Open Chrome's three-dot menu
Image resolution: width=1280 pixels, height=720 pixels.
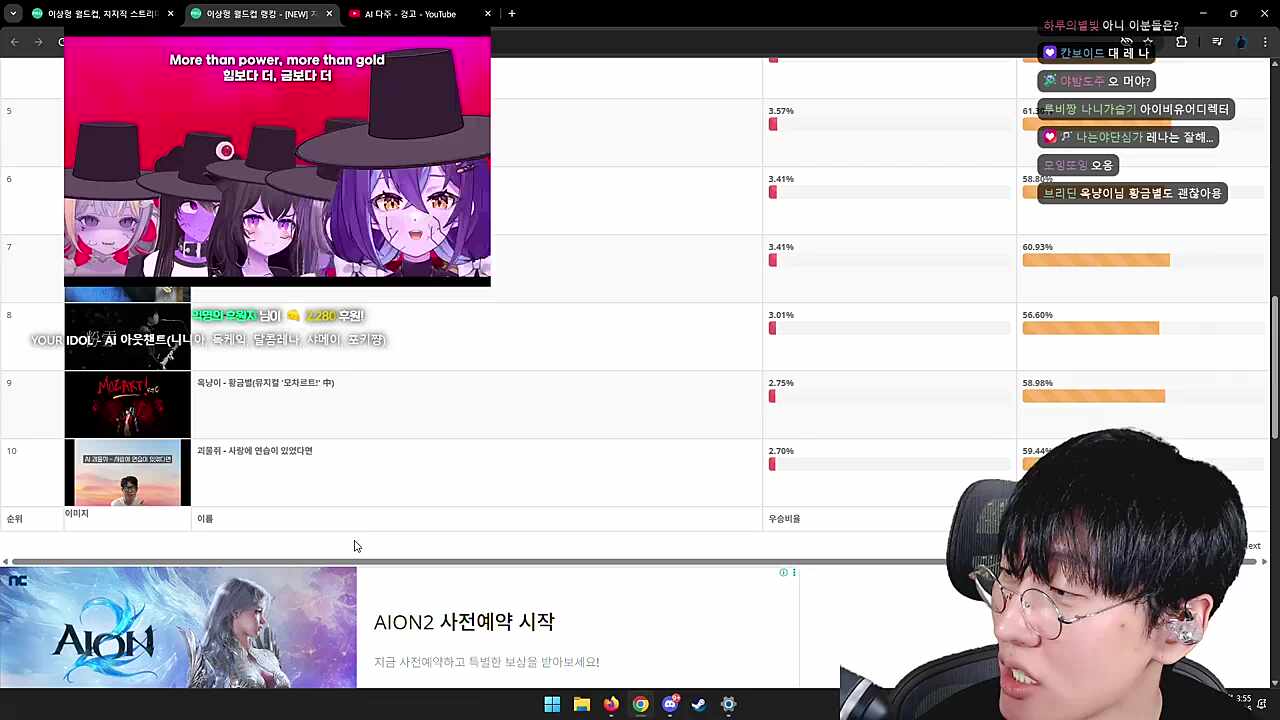pyautogui.click(x=1265, y=42)
